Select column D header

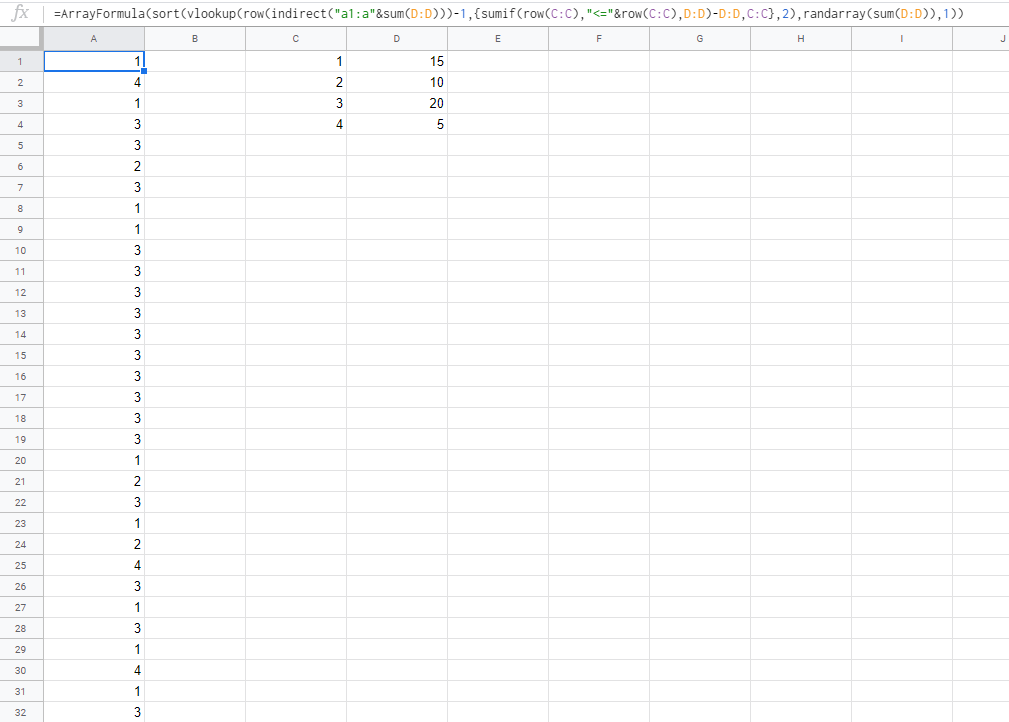(397, 39)
